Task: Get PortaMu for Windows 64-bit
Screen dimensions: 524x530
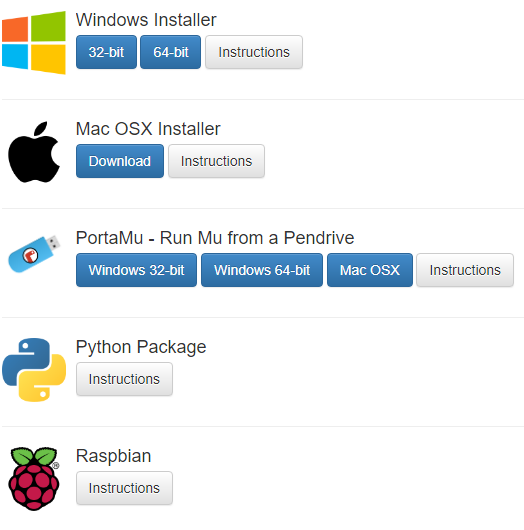Action: pyautogui.click(x=262, y=270)
